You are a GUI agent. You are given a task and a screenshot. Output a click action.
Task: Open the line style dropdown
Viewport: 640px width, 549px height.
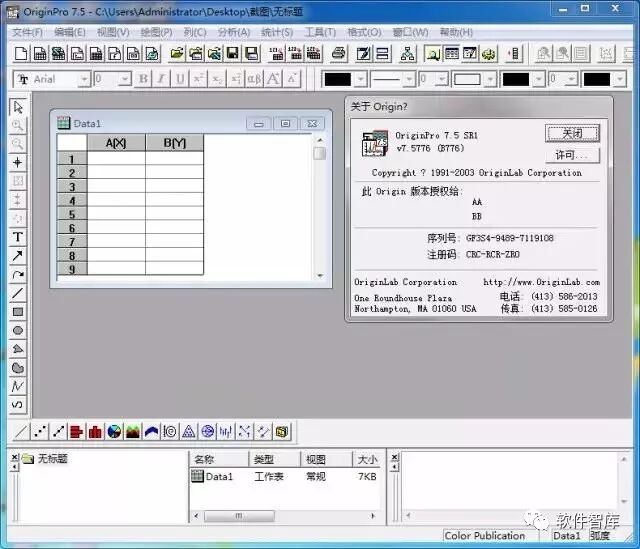coord(409,79)
